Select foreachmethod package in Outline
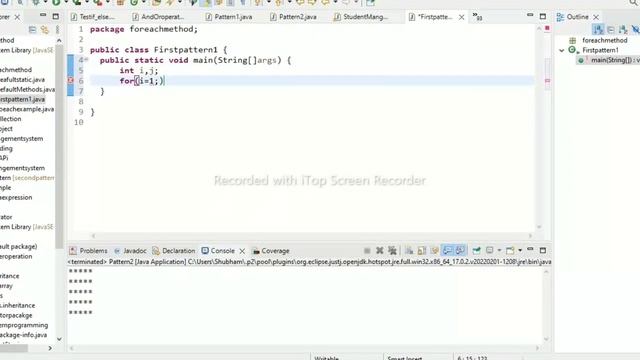 tap(604, 40)
